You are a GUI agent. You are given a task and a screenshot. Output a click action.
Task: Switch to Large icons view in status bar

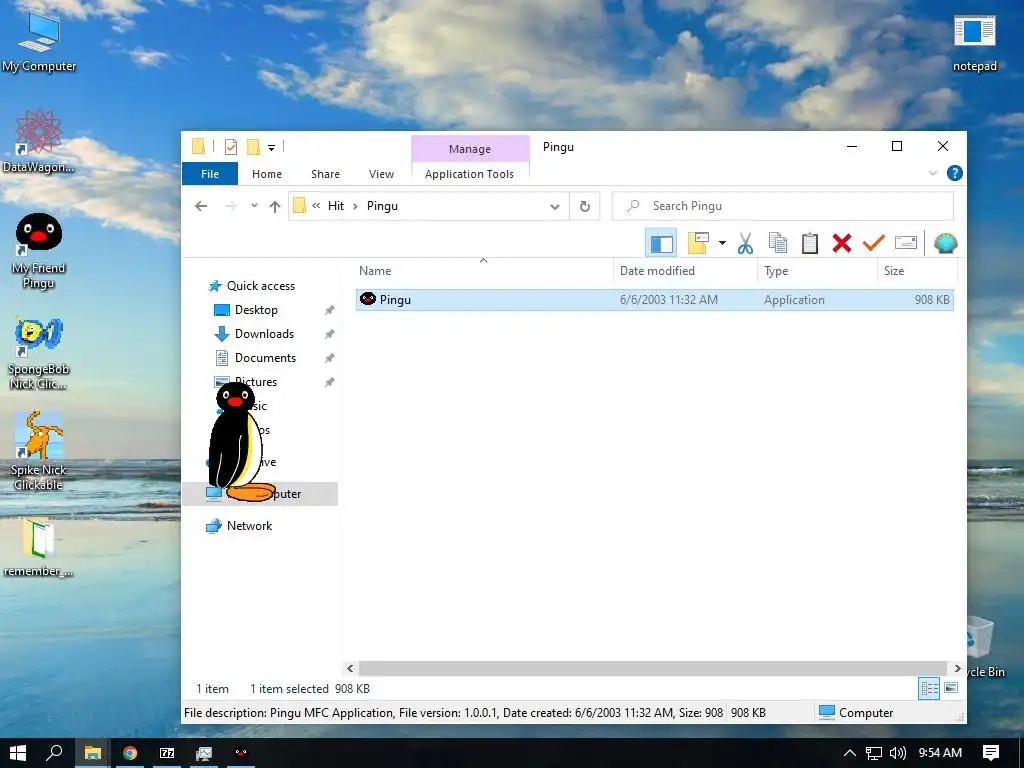[x=951, y=688]
